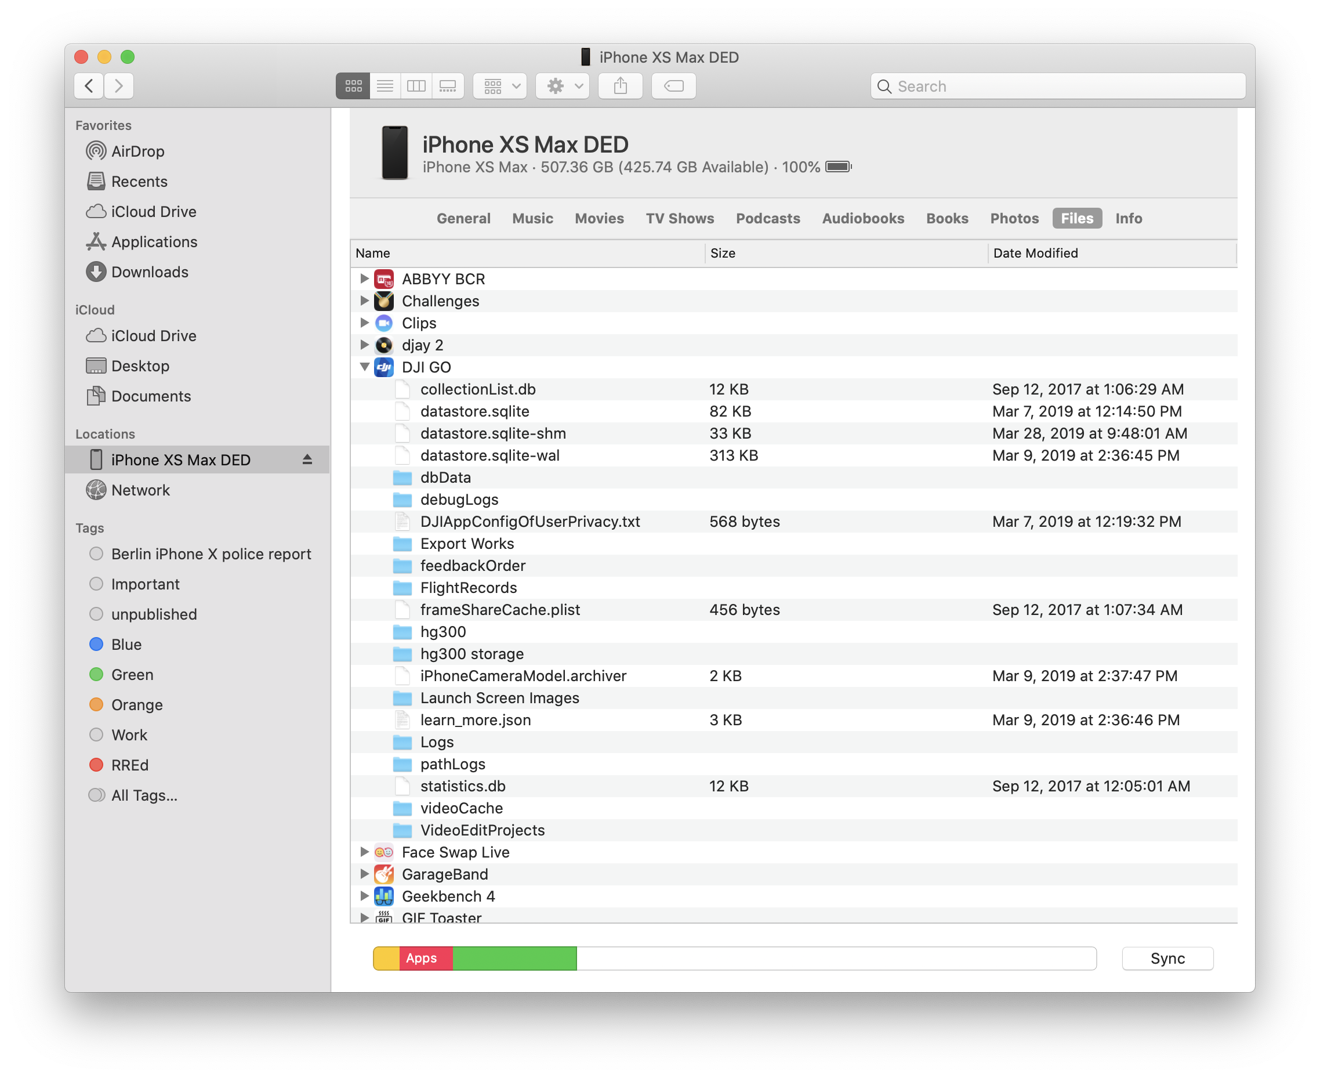Select the FlightRecords folder
Screen dimensions: 1320x1078
click(794, 588)
